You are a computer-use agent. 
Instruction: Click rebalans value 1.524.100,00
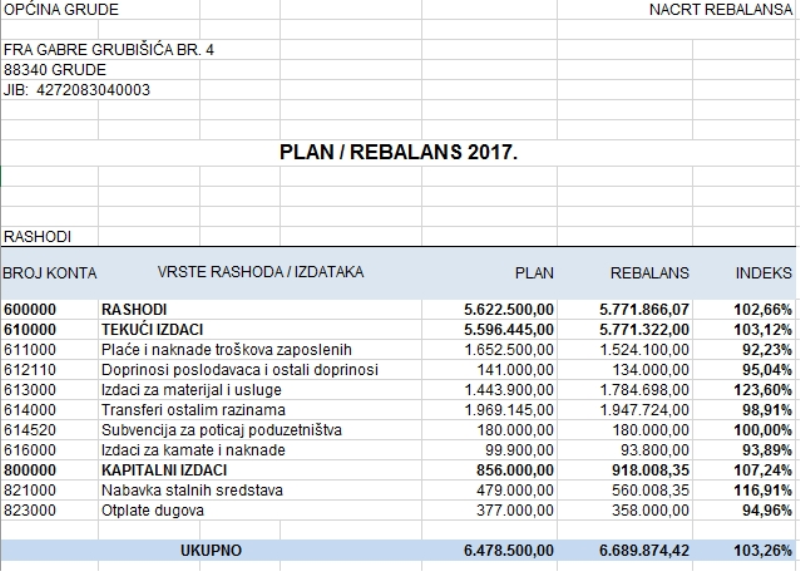tap(644, 350)
